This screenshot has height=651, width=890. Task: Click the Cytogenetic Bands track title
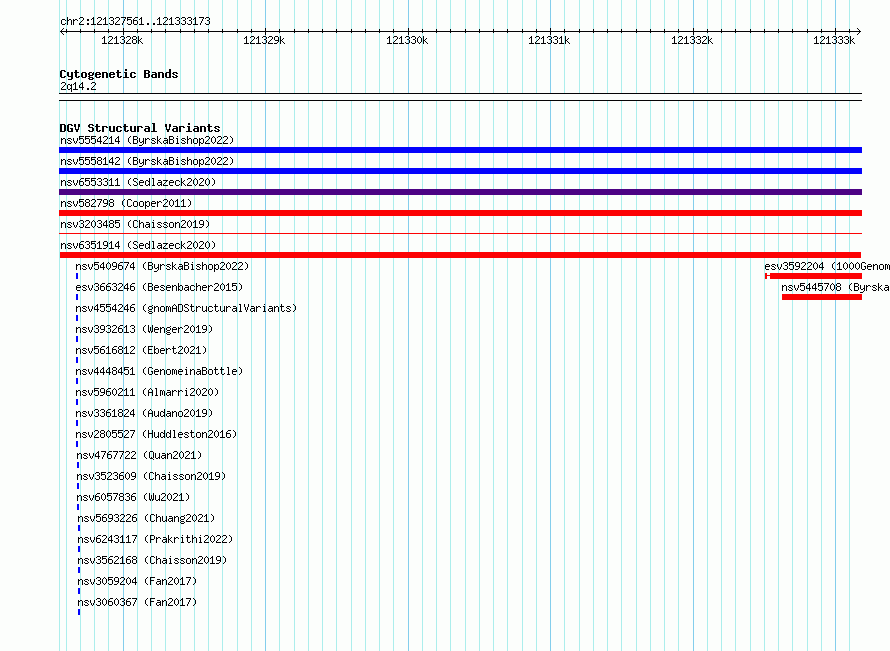click(119, 74)
